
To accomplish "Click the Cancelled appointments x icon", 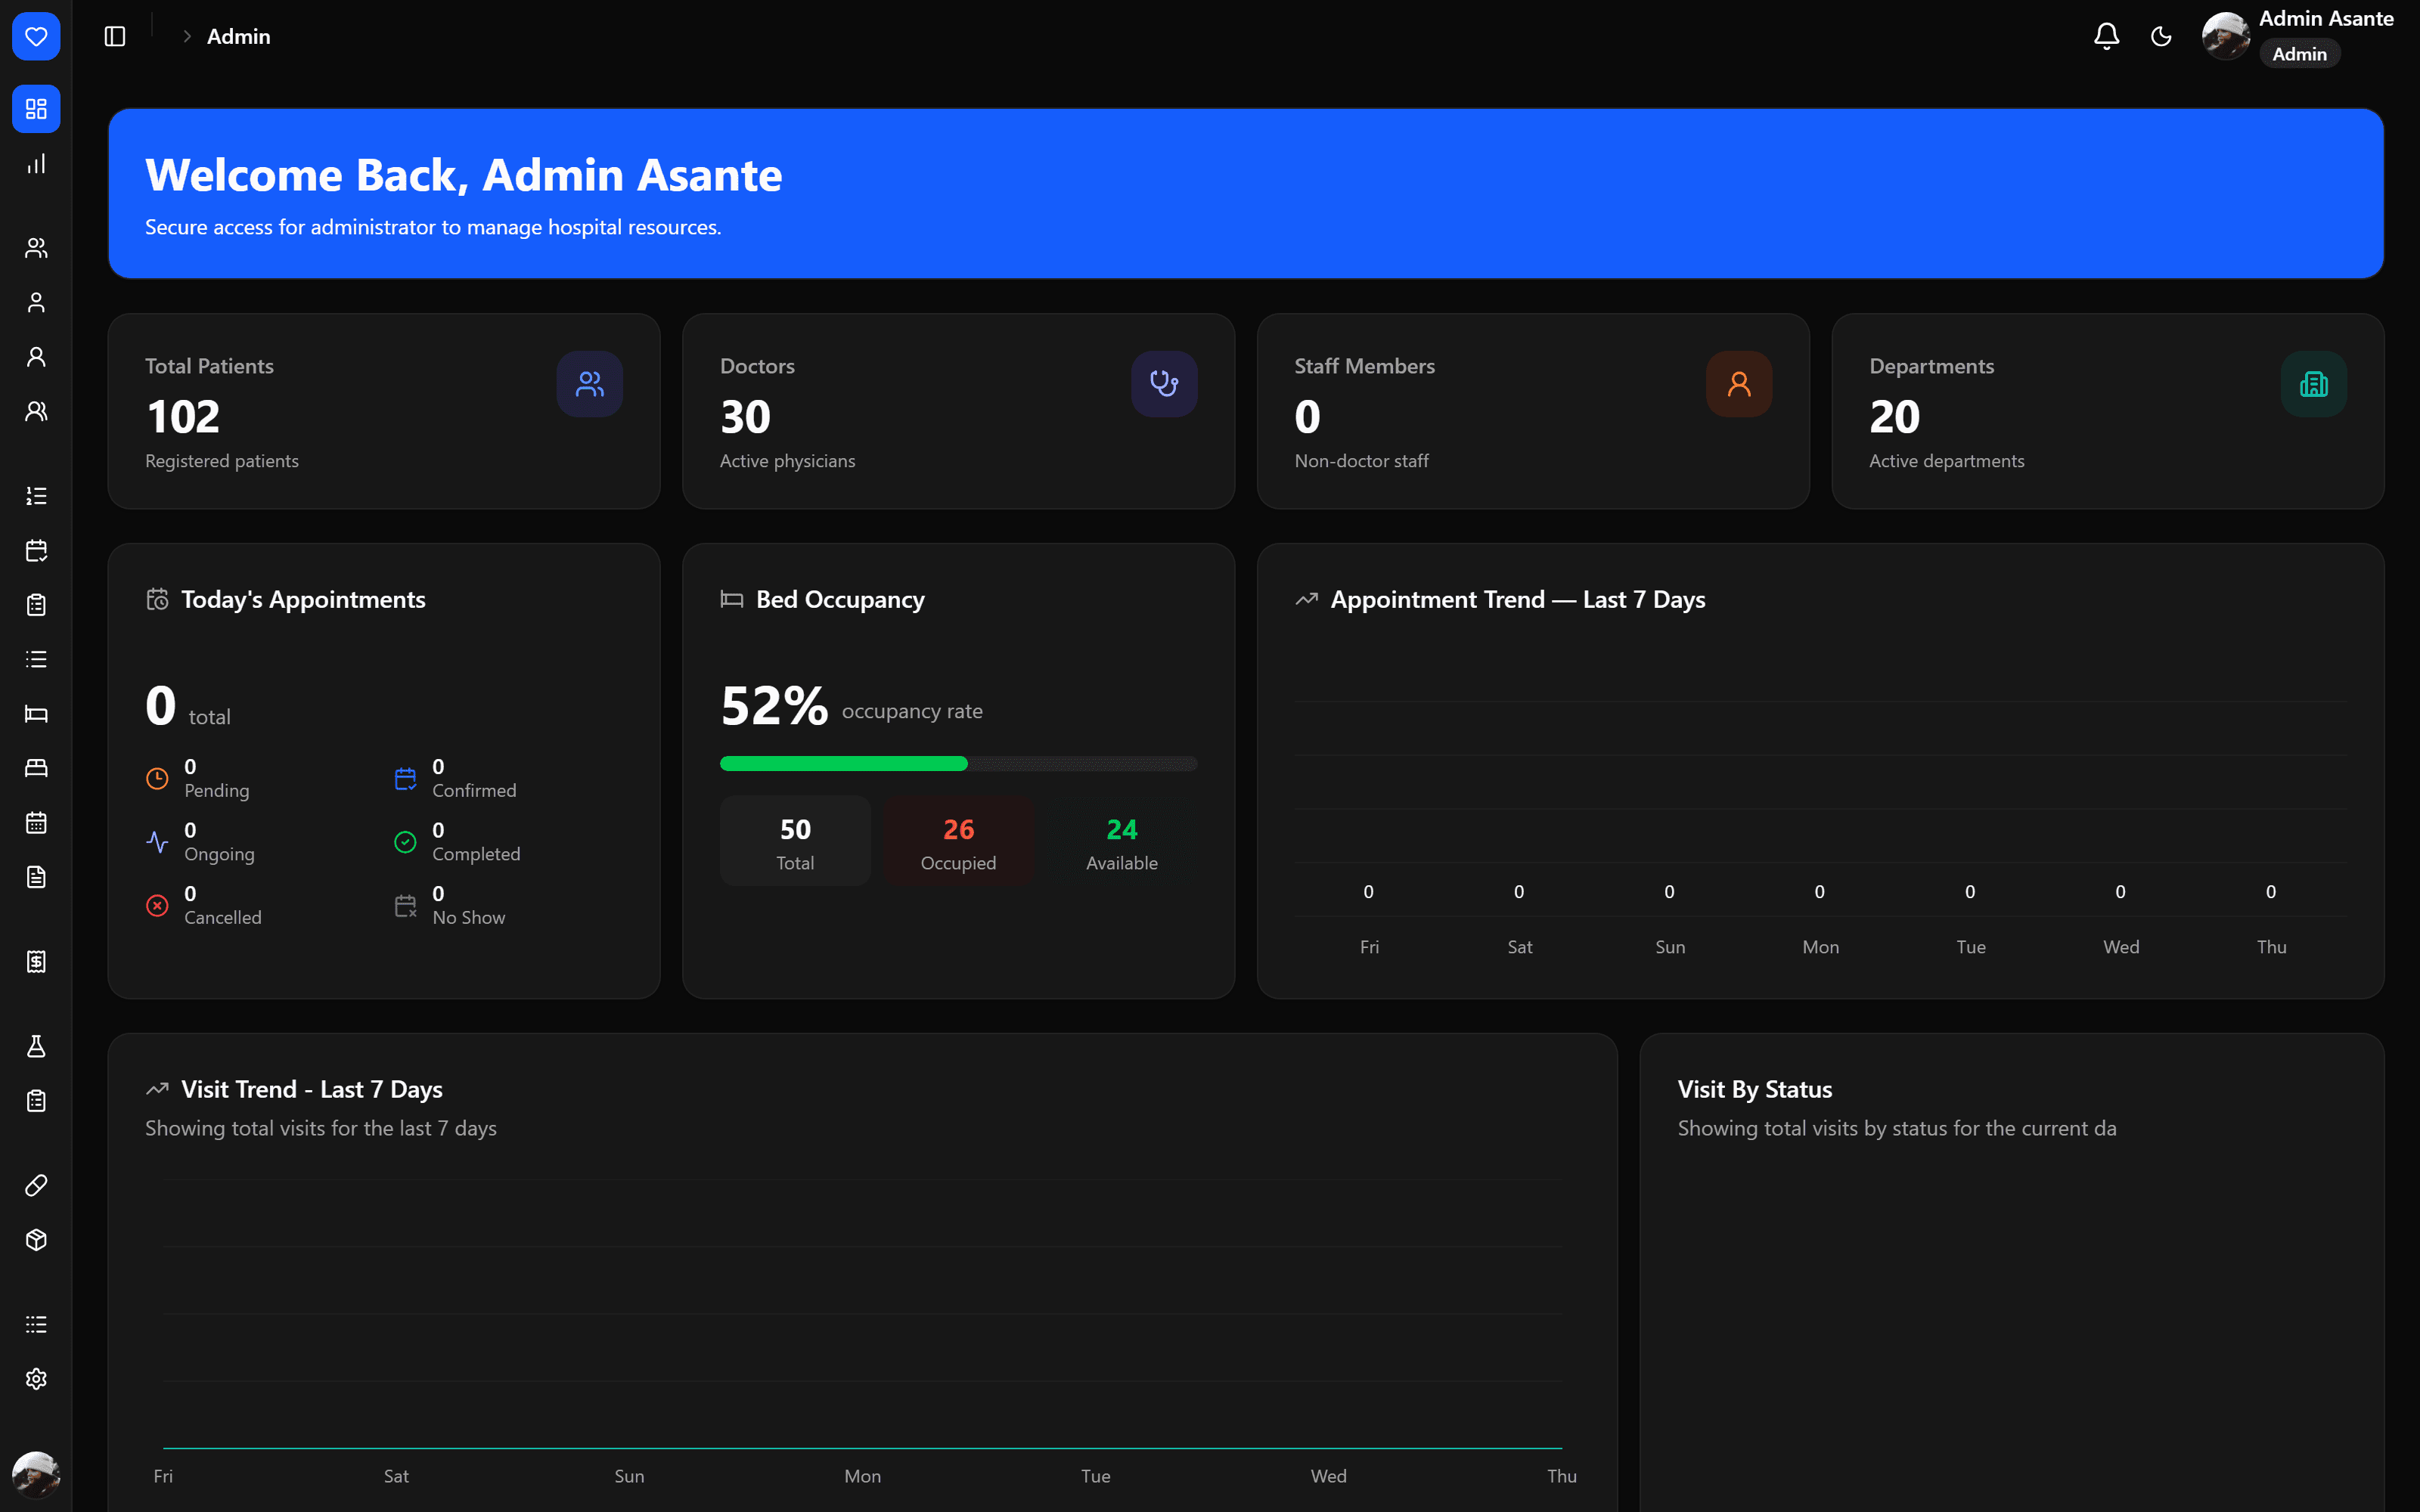I will click(157, 905).
